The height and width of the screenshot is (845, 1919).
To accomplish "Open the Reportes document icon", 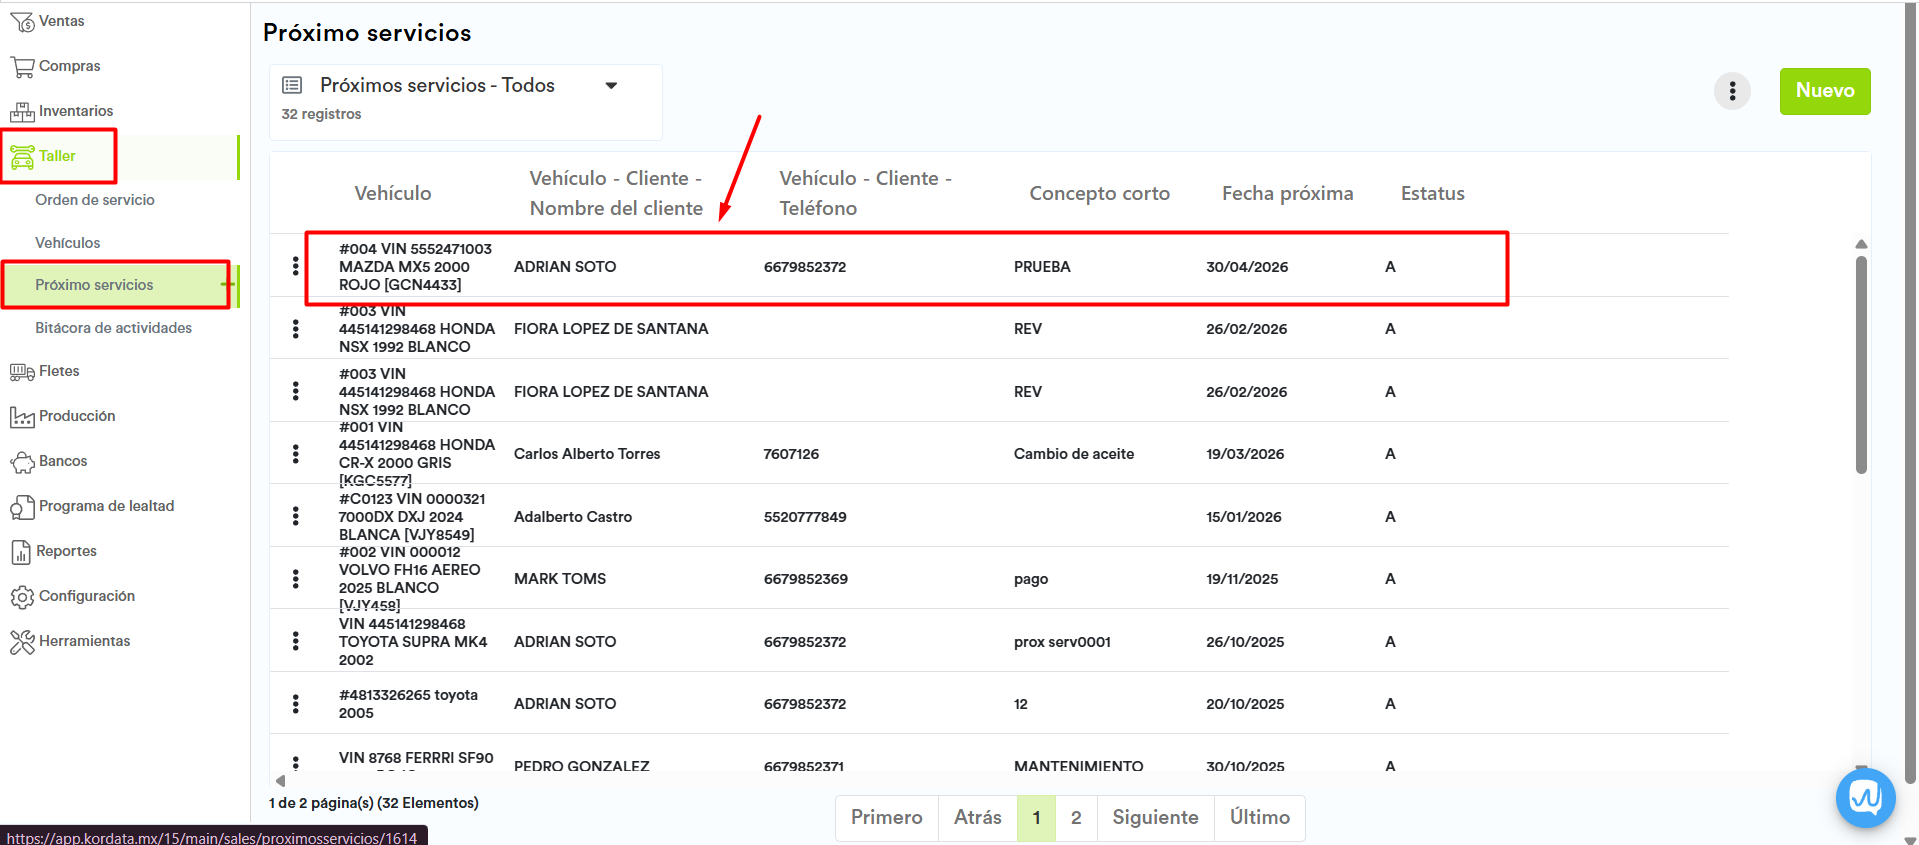I will (21, 552).
